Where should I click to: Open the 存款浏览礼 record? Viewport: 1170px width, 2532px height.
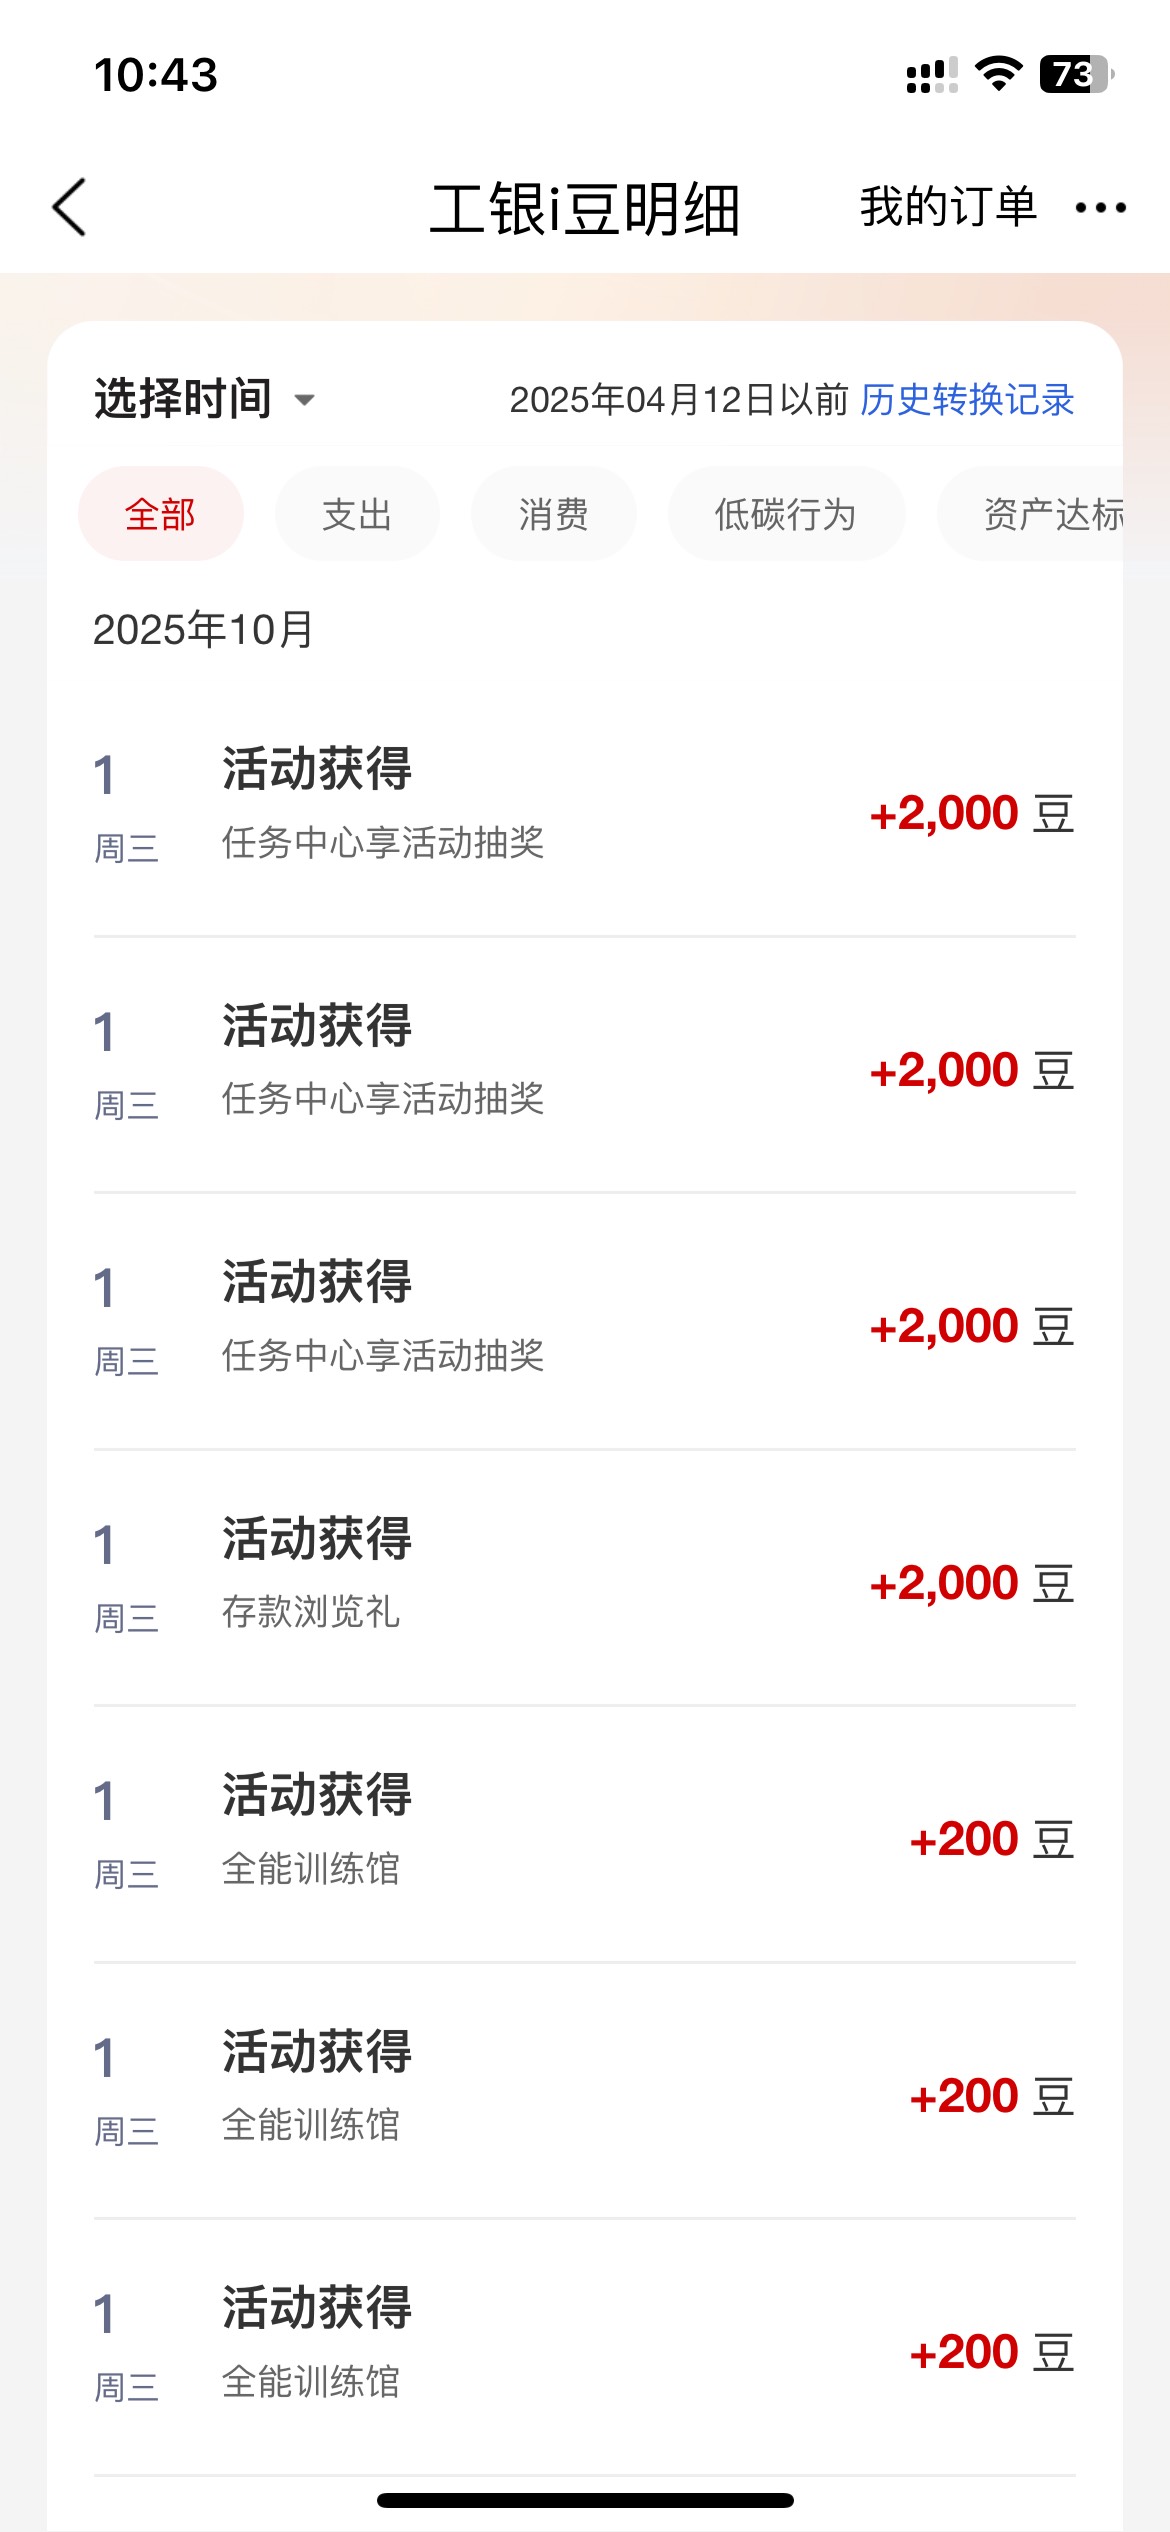[584, 1577]
